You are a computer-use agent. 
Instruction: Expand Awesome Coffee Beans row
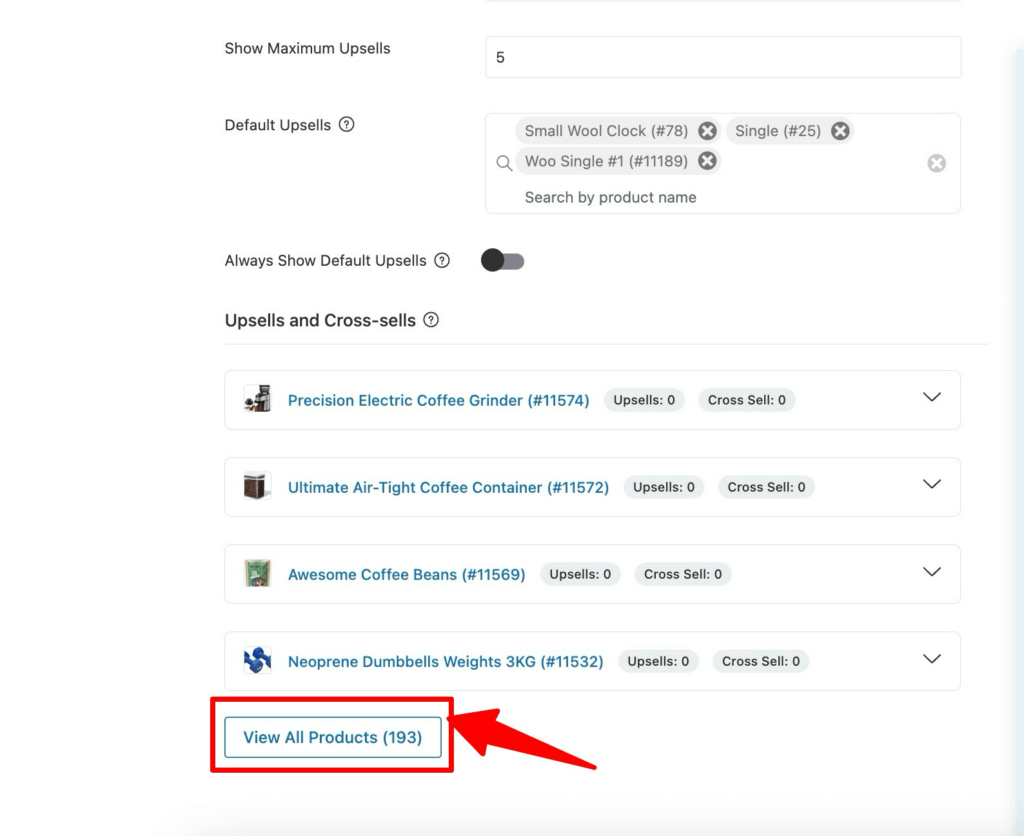[x=931, y=572]
